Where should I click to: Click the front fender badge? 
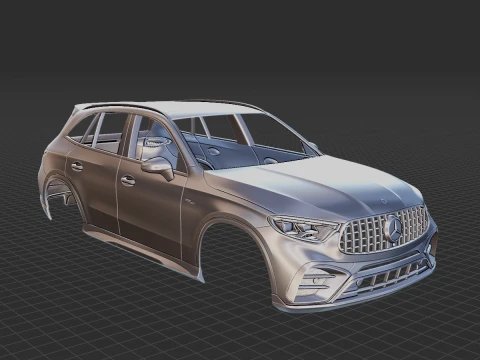pyautogui.click(x=190, y=201)
